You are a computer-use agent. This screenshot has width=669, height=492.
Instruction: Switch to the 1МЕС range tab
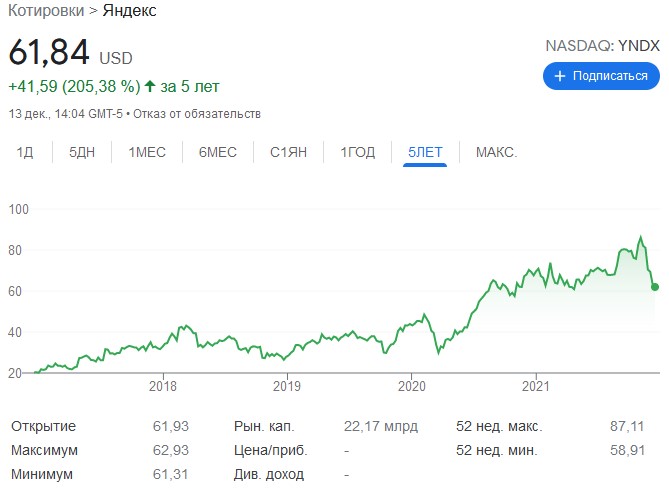click(x=147, y=152)
